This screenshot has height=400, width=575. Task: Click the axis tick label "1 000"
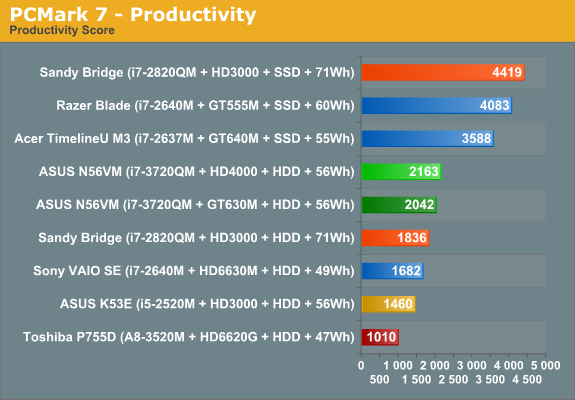398,366
